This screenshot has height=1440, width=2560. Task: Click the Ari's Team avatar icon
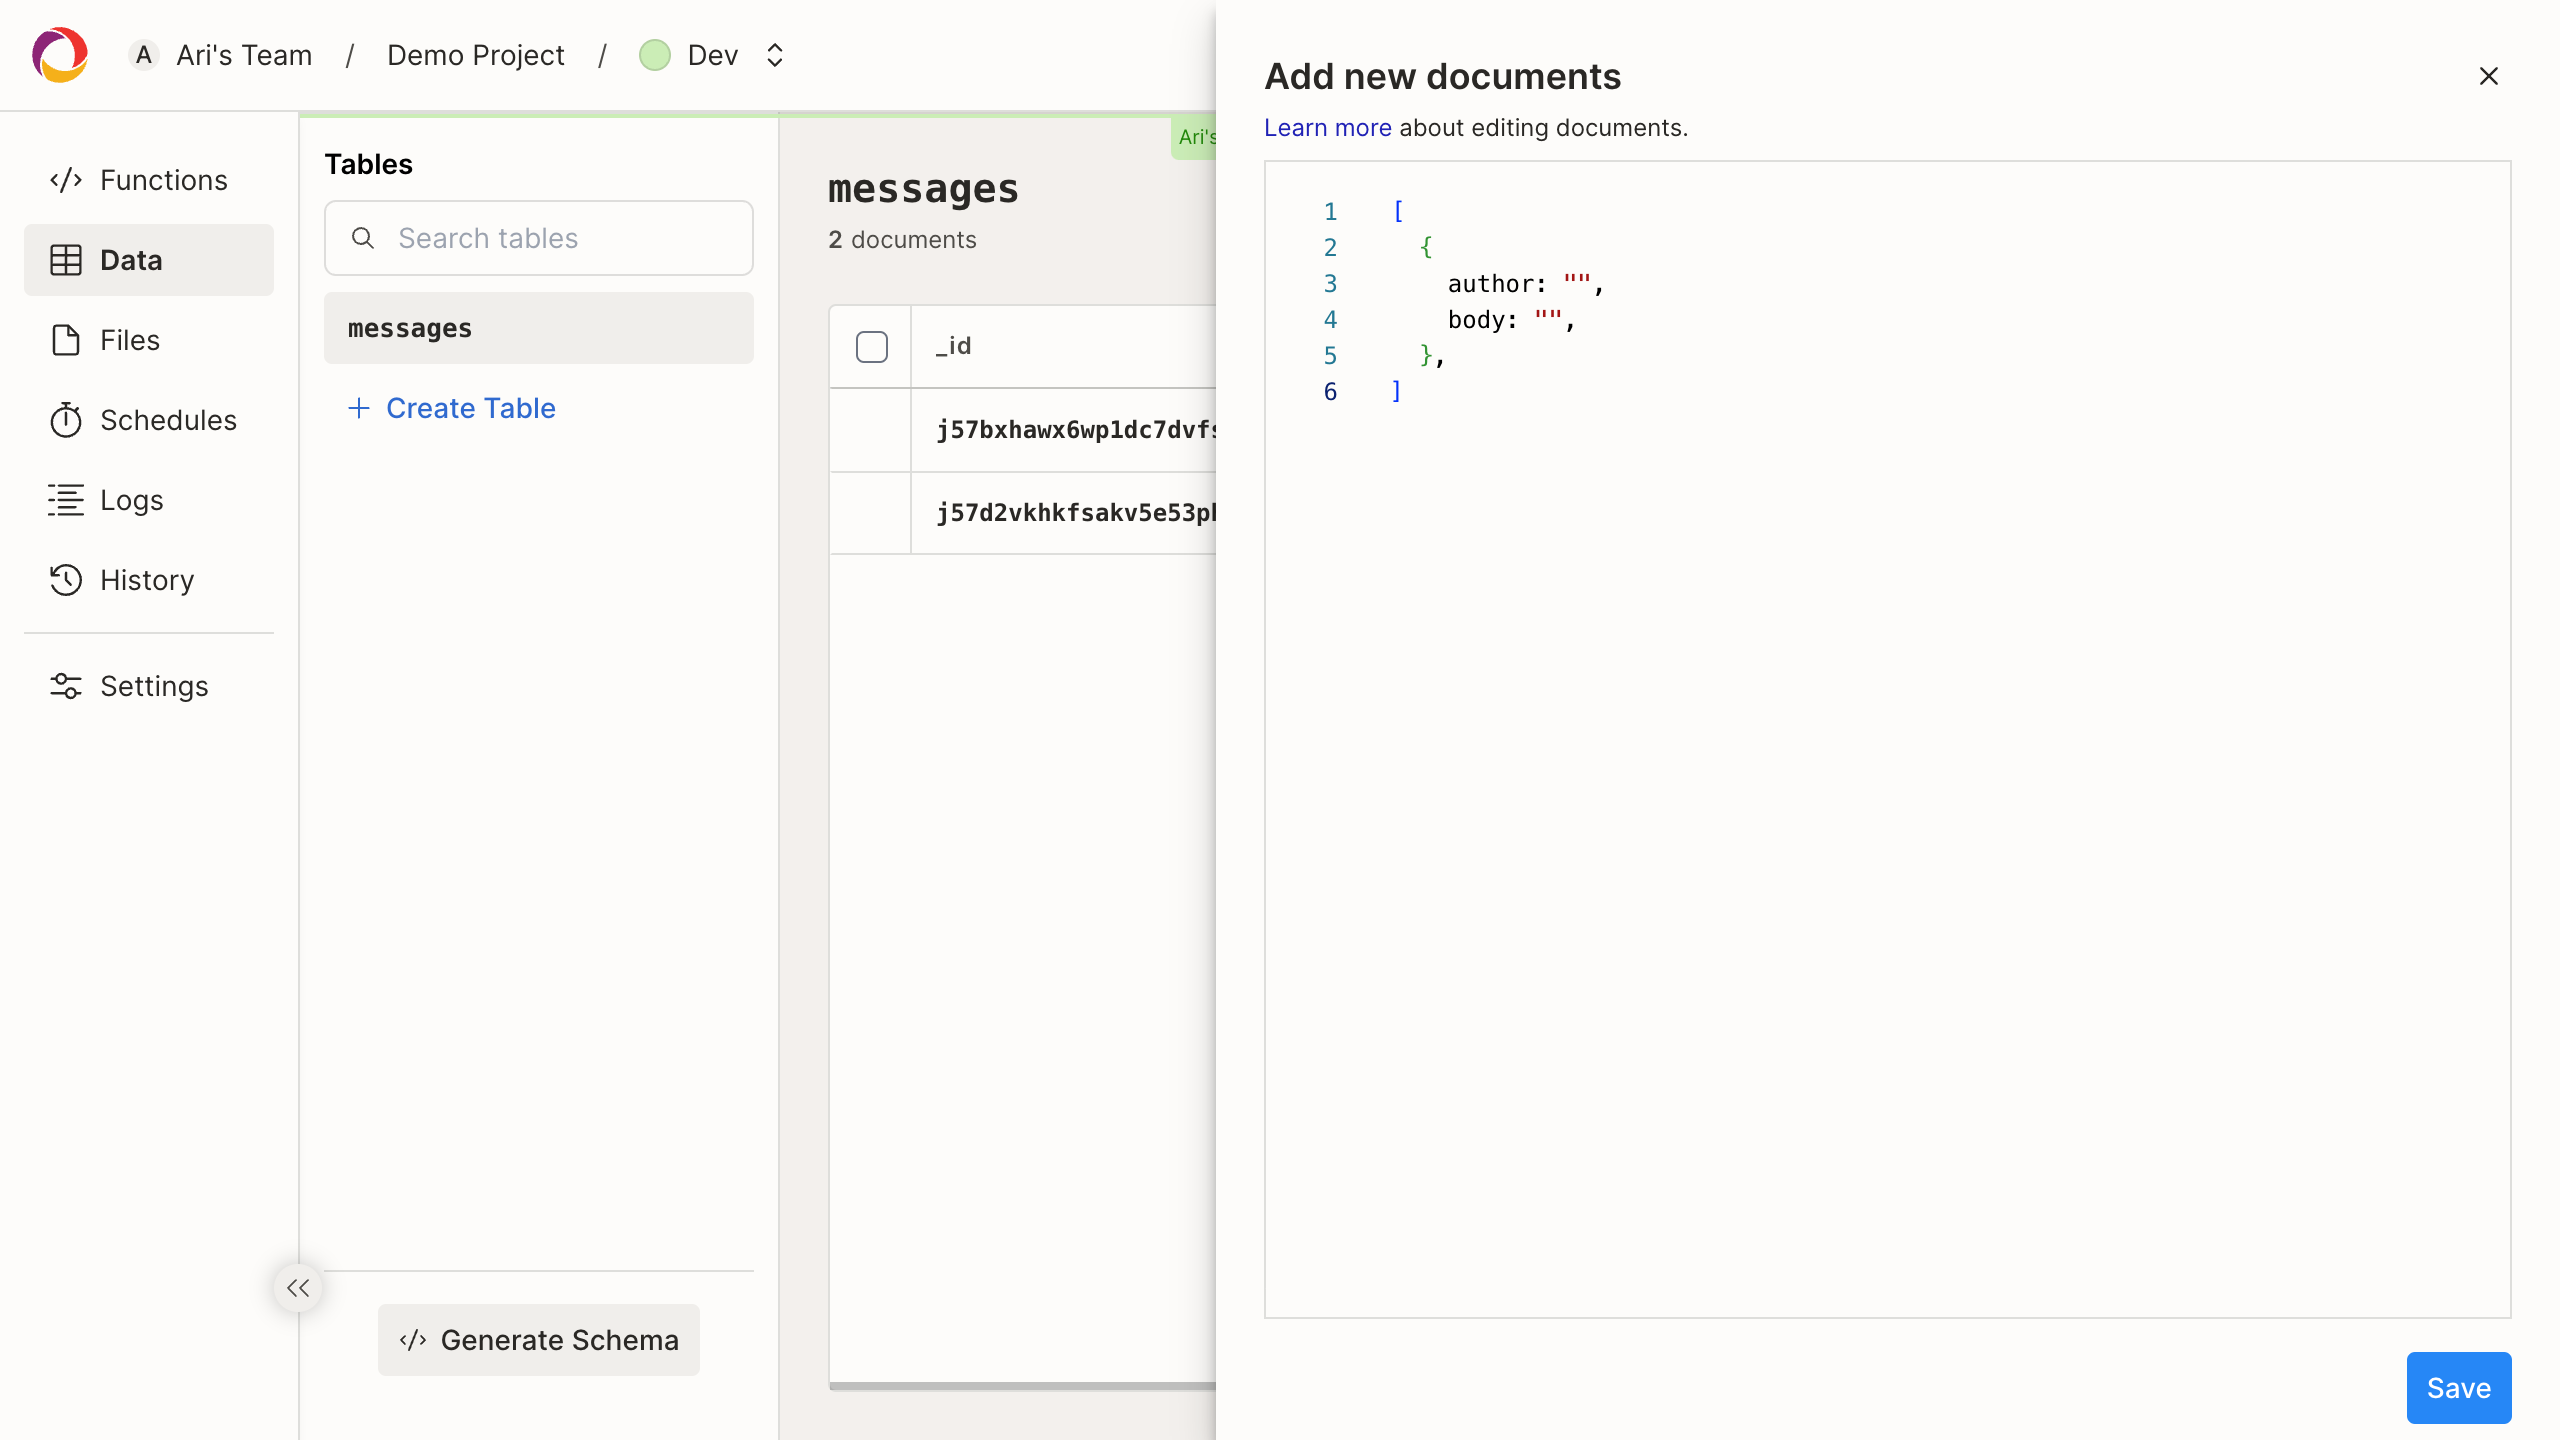click(x=144, y=55)
